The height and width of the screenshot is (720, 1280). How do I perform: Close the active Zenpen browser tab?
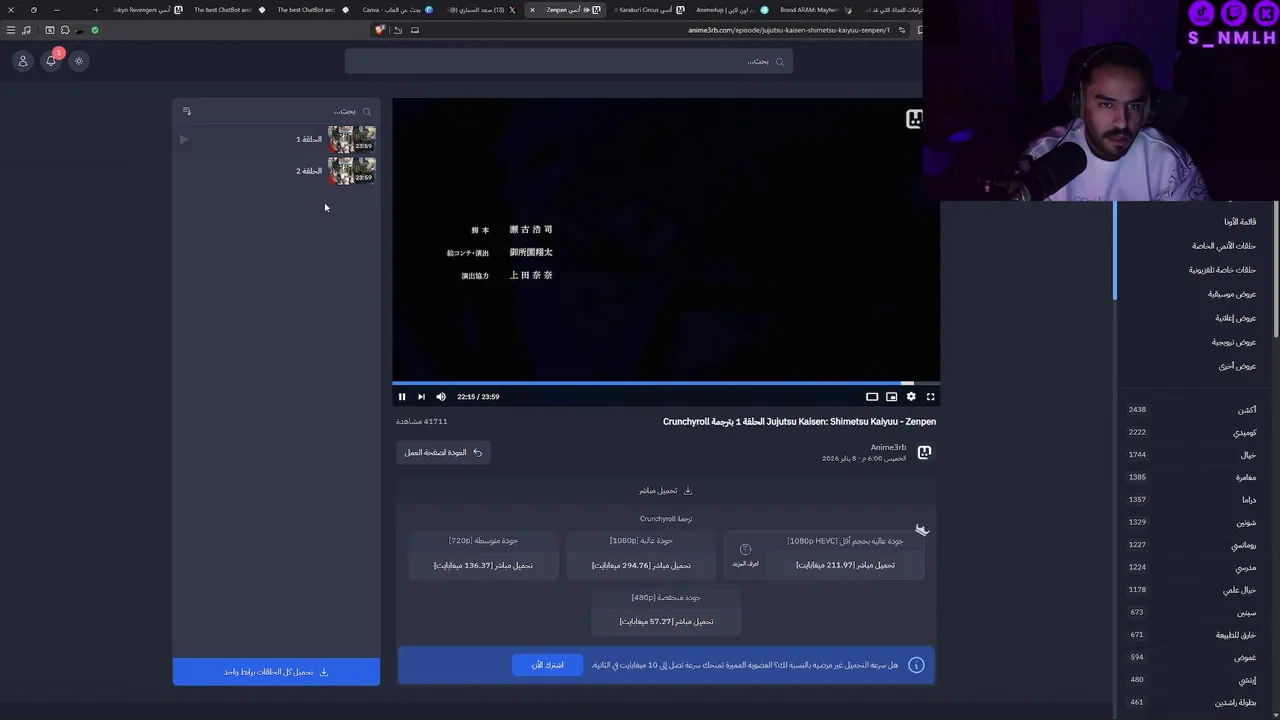(532, 10)
